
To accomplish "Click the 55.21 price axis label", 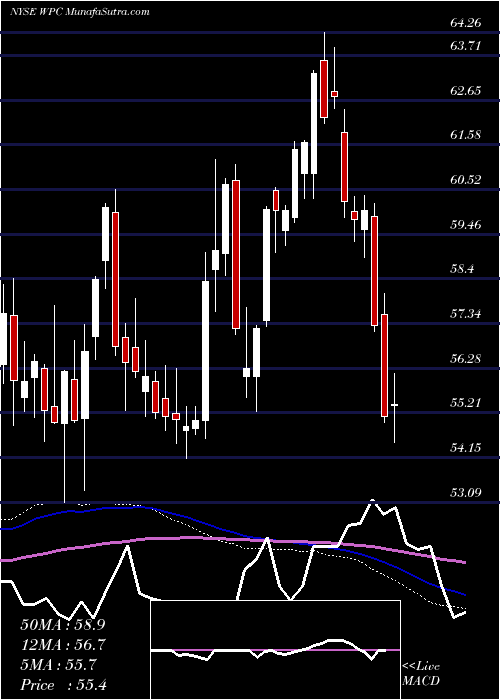I will [x=466, y=403].
